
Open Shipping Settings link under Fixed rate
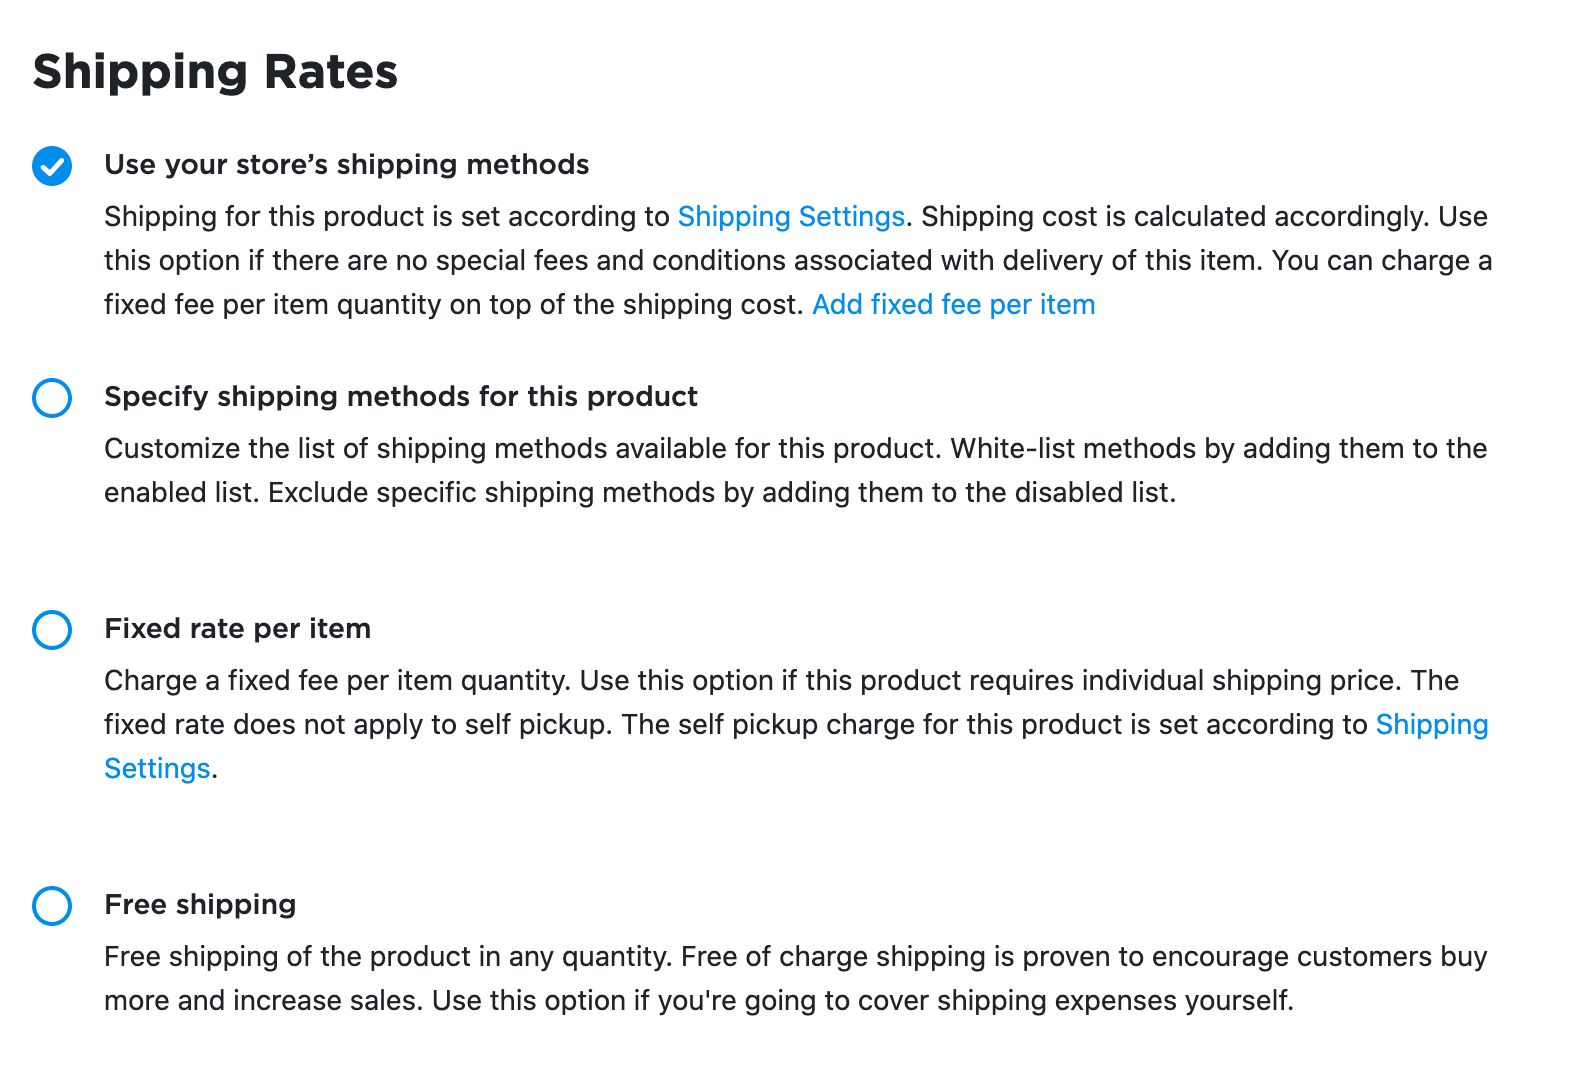pos(1431,725)
